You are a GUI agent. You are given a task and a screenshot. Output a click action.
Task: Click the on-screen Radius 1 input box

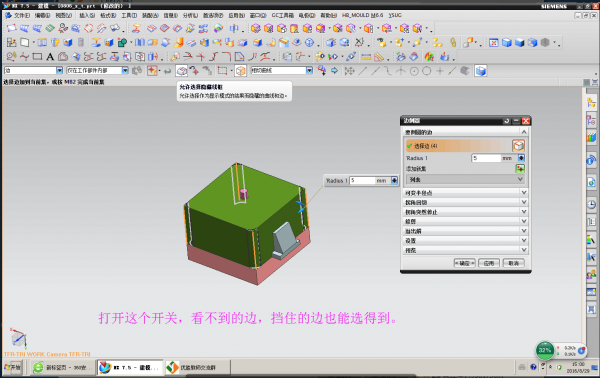point(362,181)
